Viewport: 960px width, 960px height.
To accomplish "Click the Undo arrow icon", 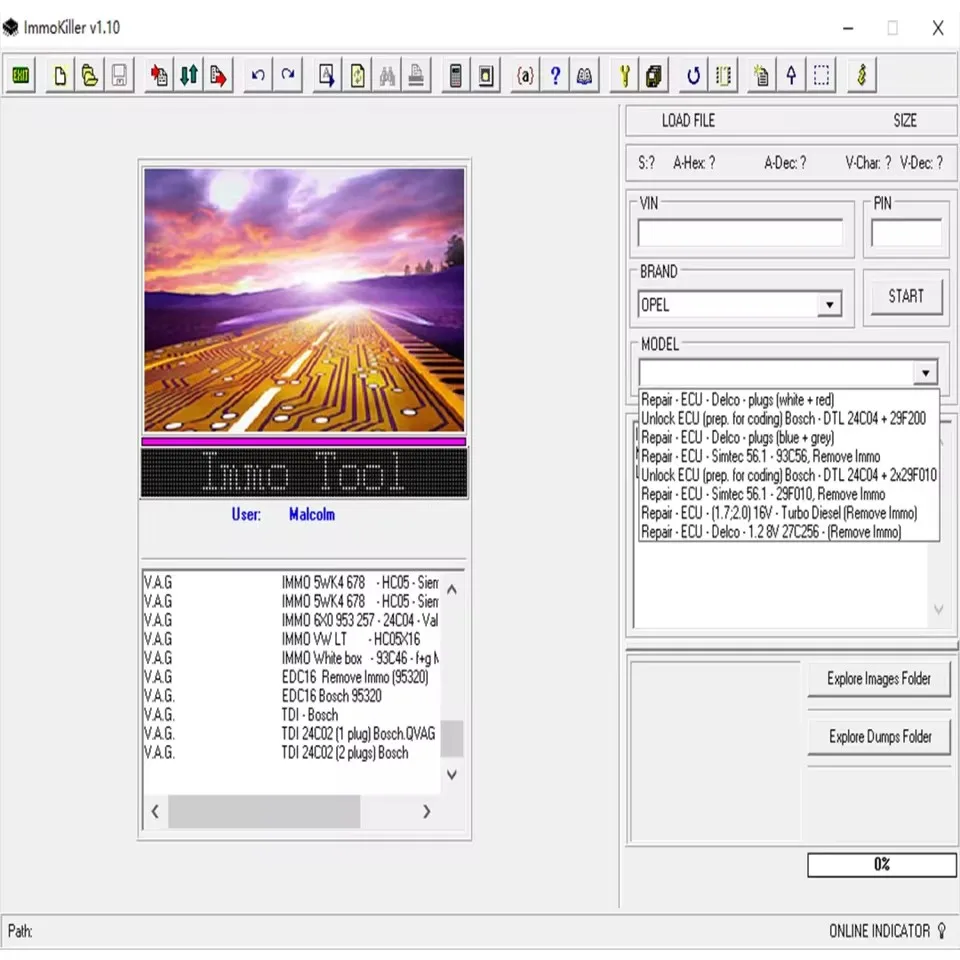I will coord(257,75).
